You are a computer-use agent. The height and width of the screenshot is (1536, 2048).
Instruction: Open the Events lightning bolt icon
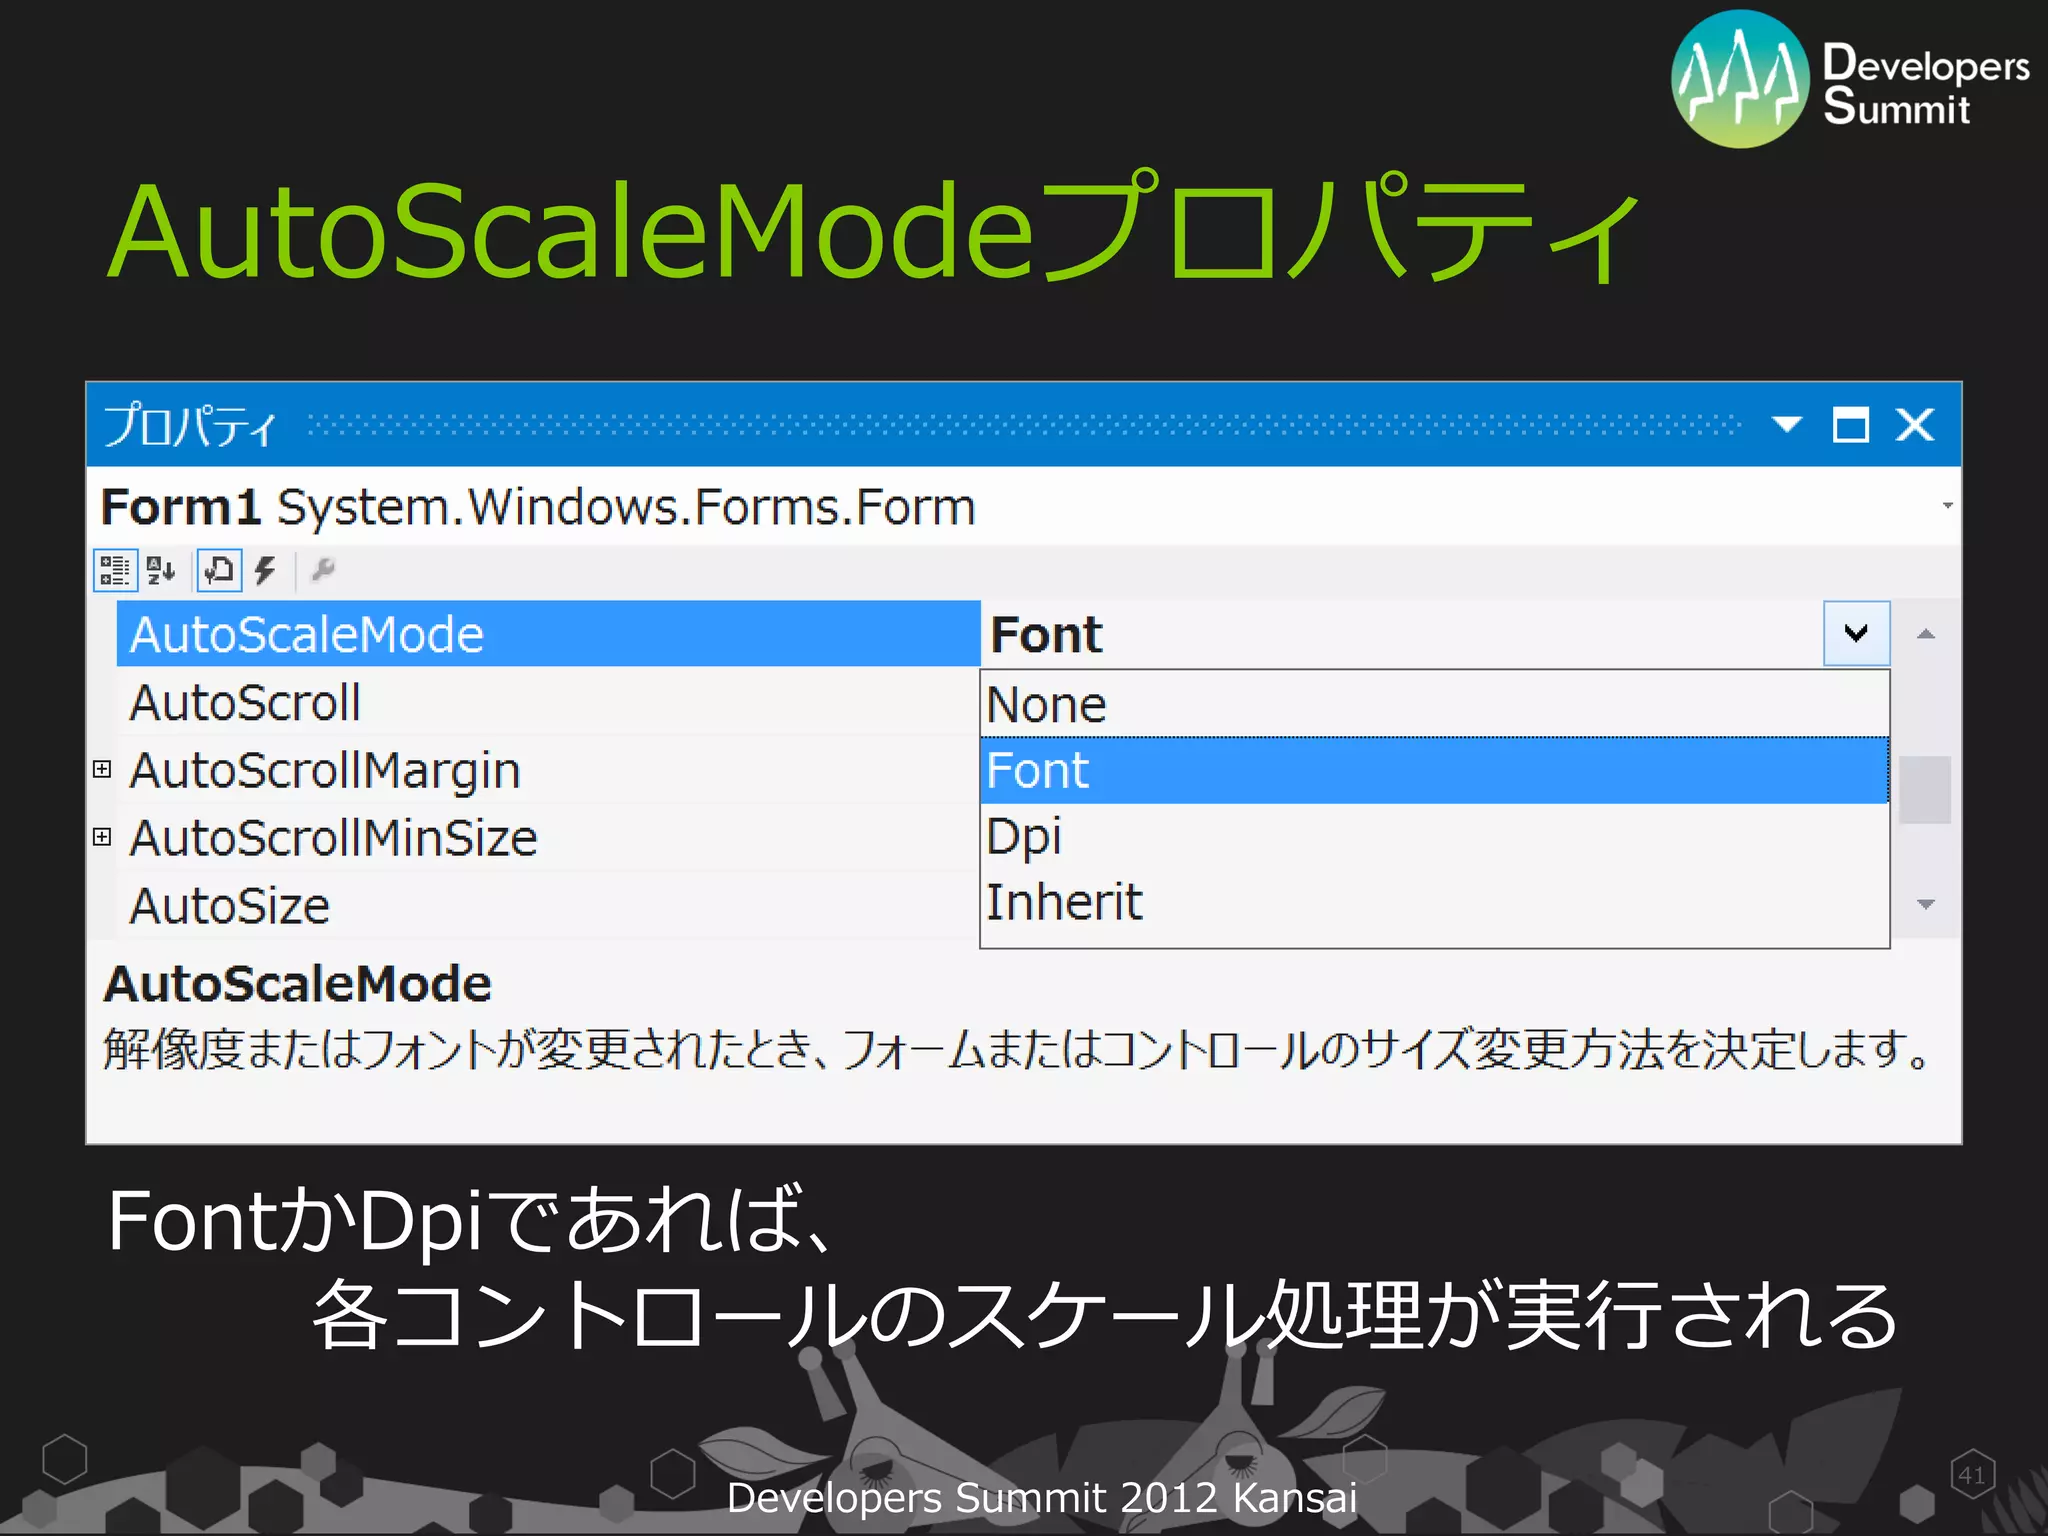[x=265, y=571]
